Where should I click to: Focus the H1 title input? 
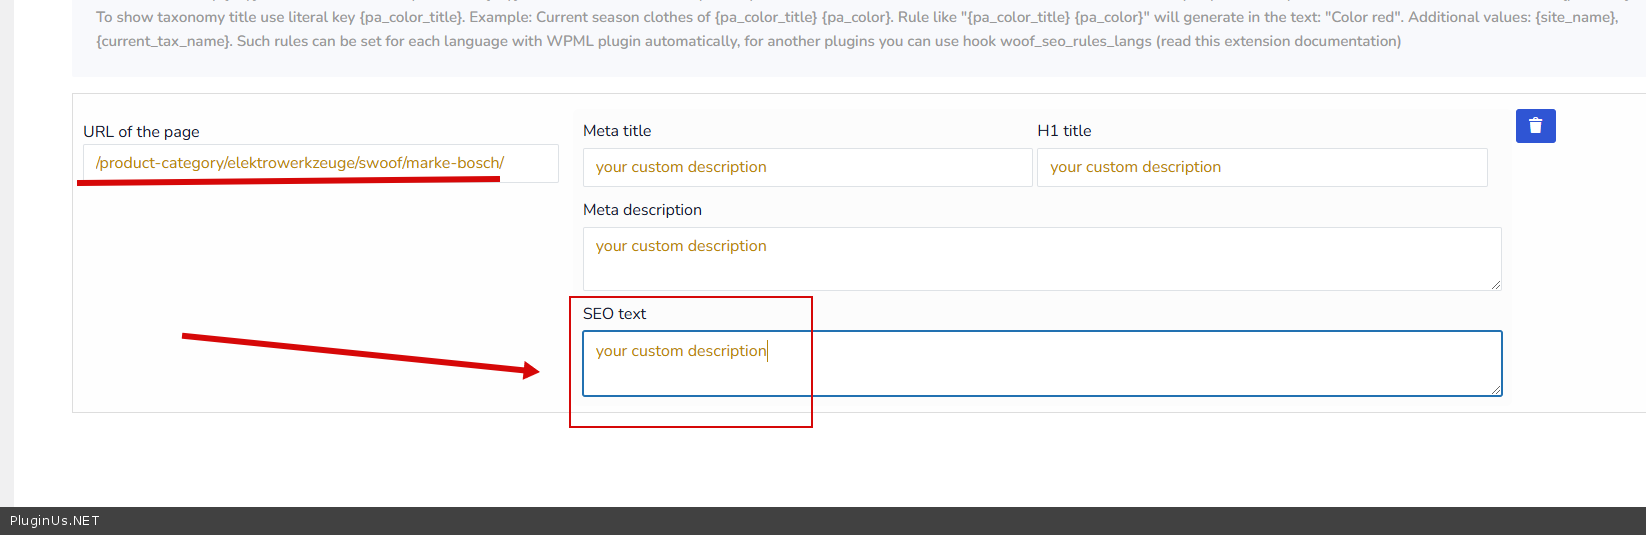tap(1261, 167)
